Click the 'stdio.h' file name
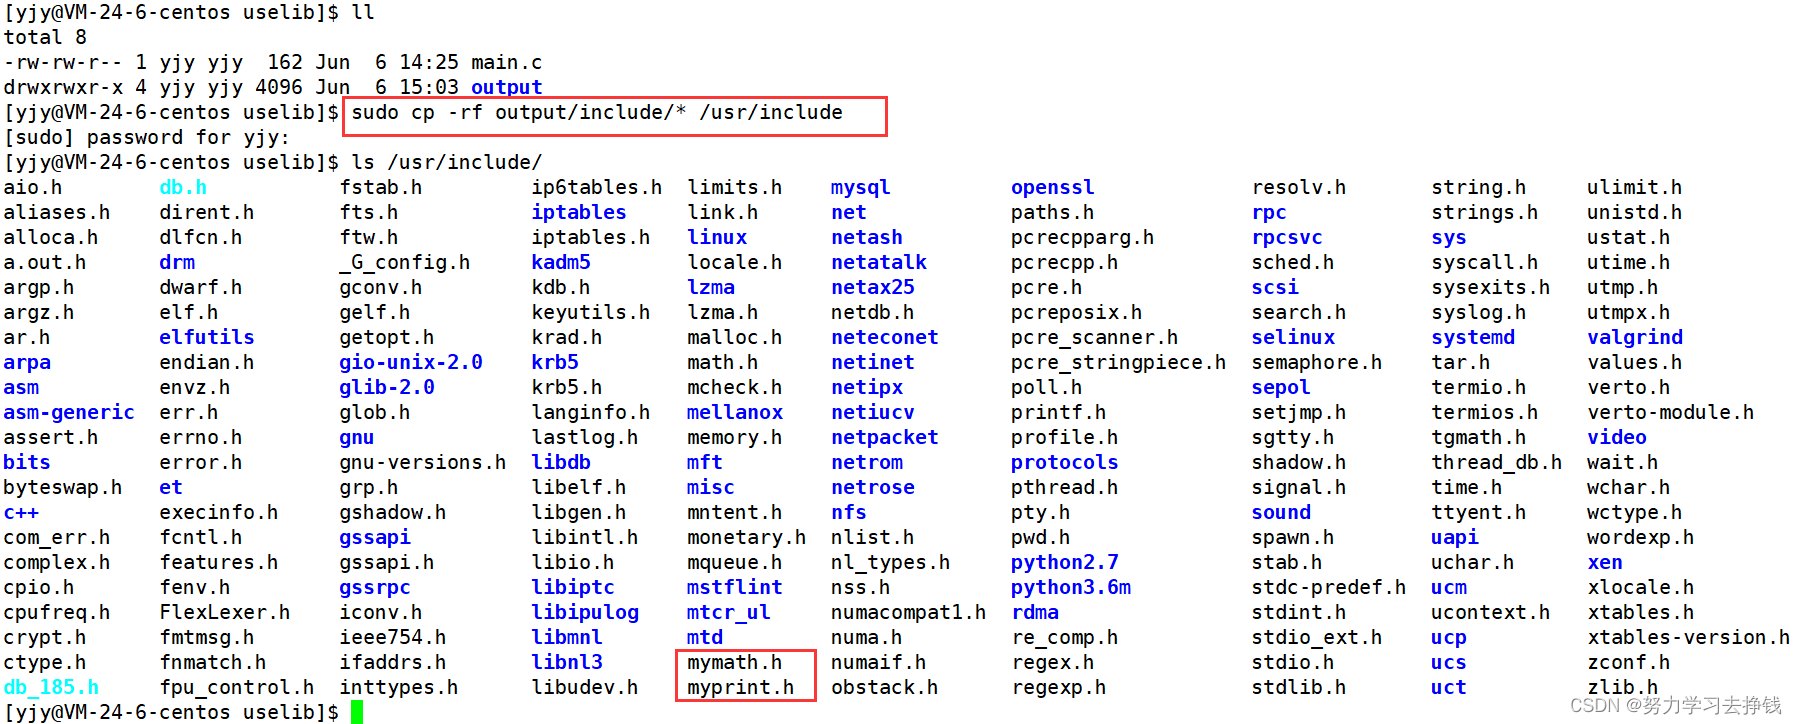The height and width of the screenshot is (724, 1797). (1293, 663)
